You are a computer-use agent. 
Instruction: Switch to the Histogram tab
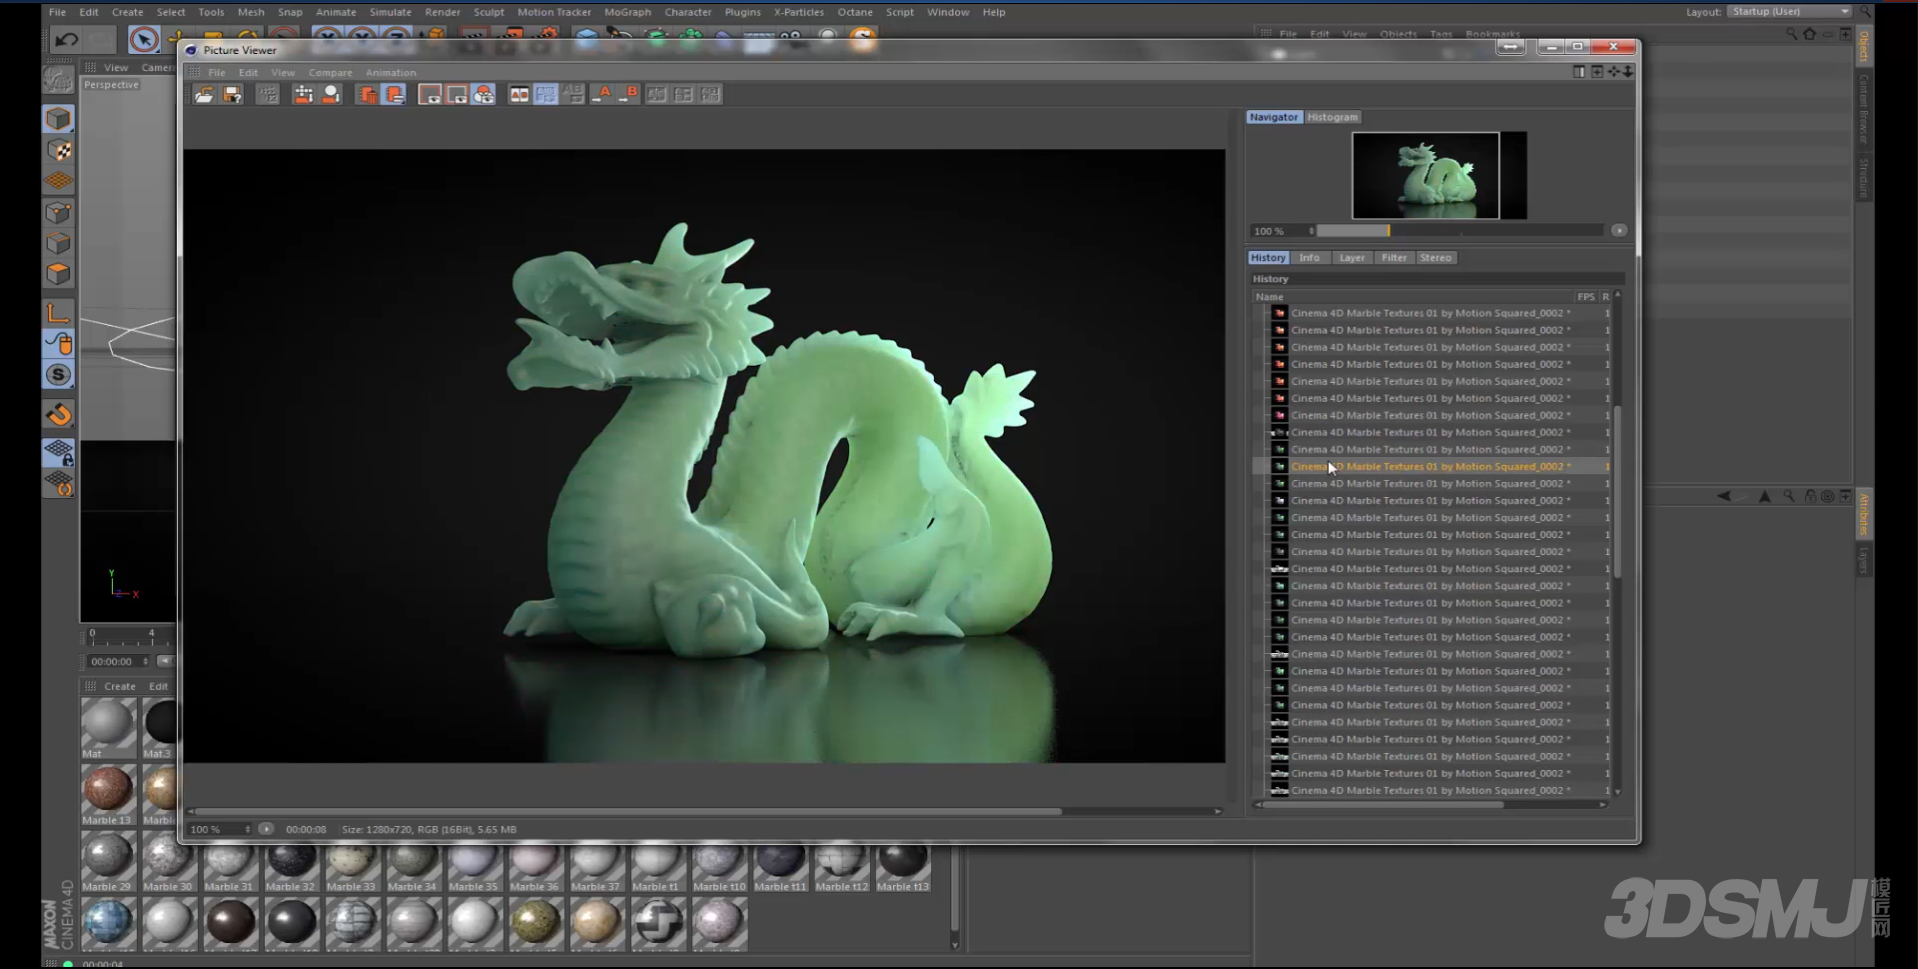pos(1332,117)
